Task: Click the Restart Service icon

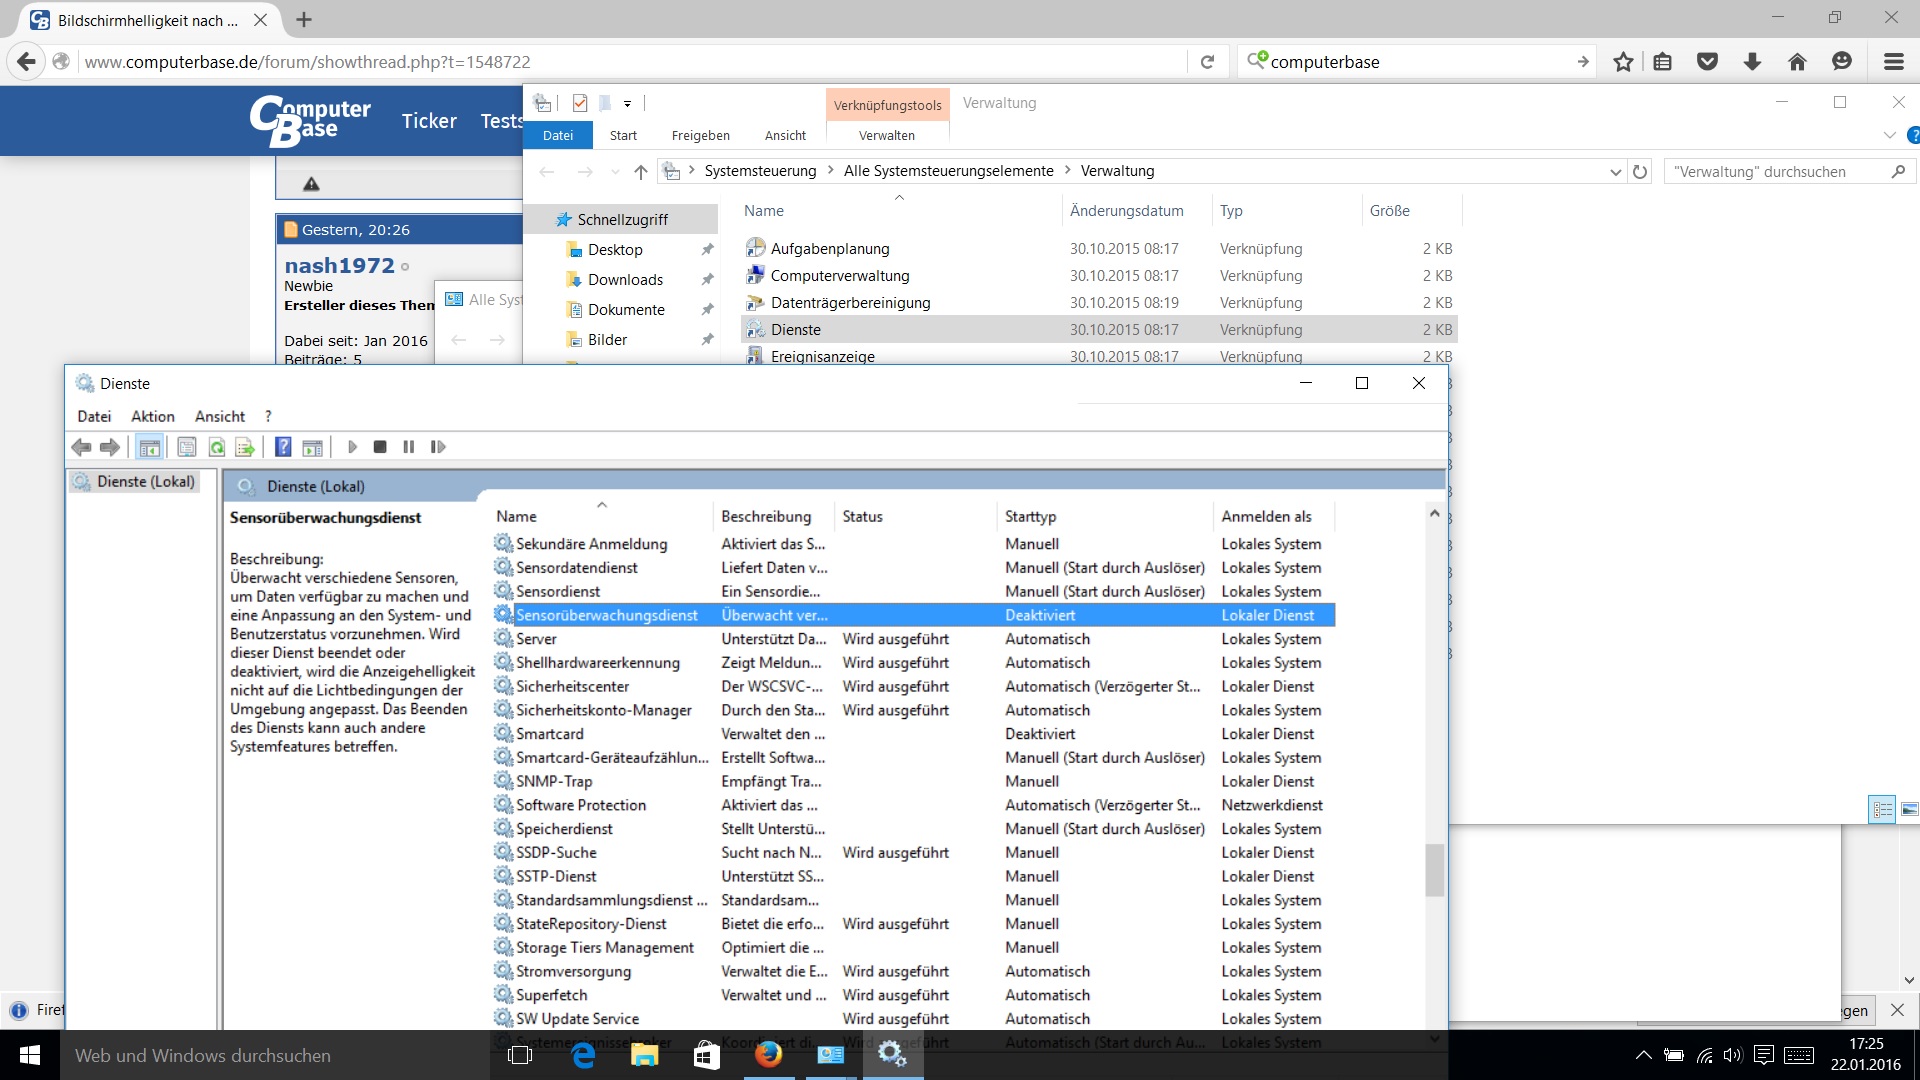Action: click(x=437, y=447)
